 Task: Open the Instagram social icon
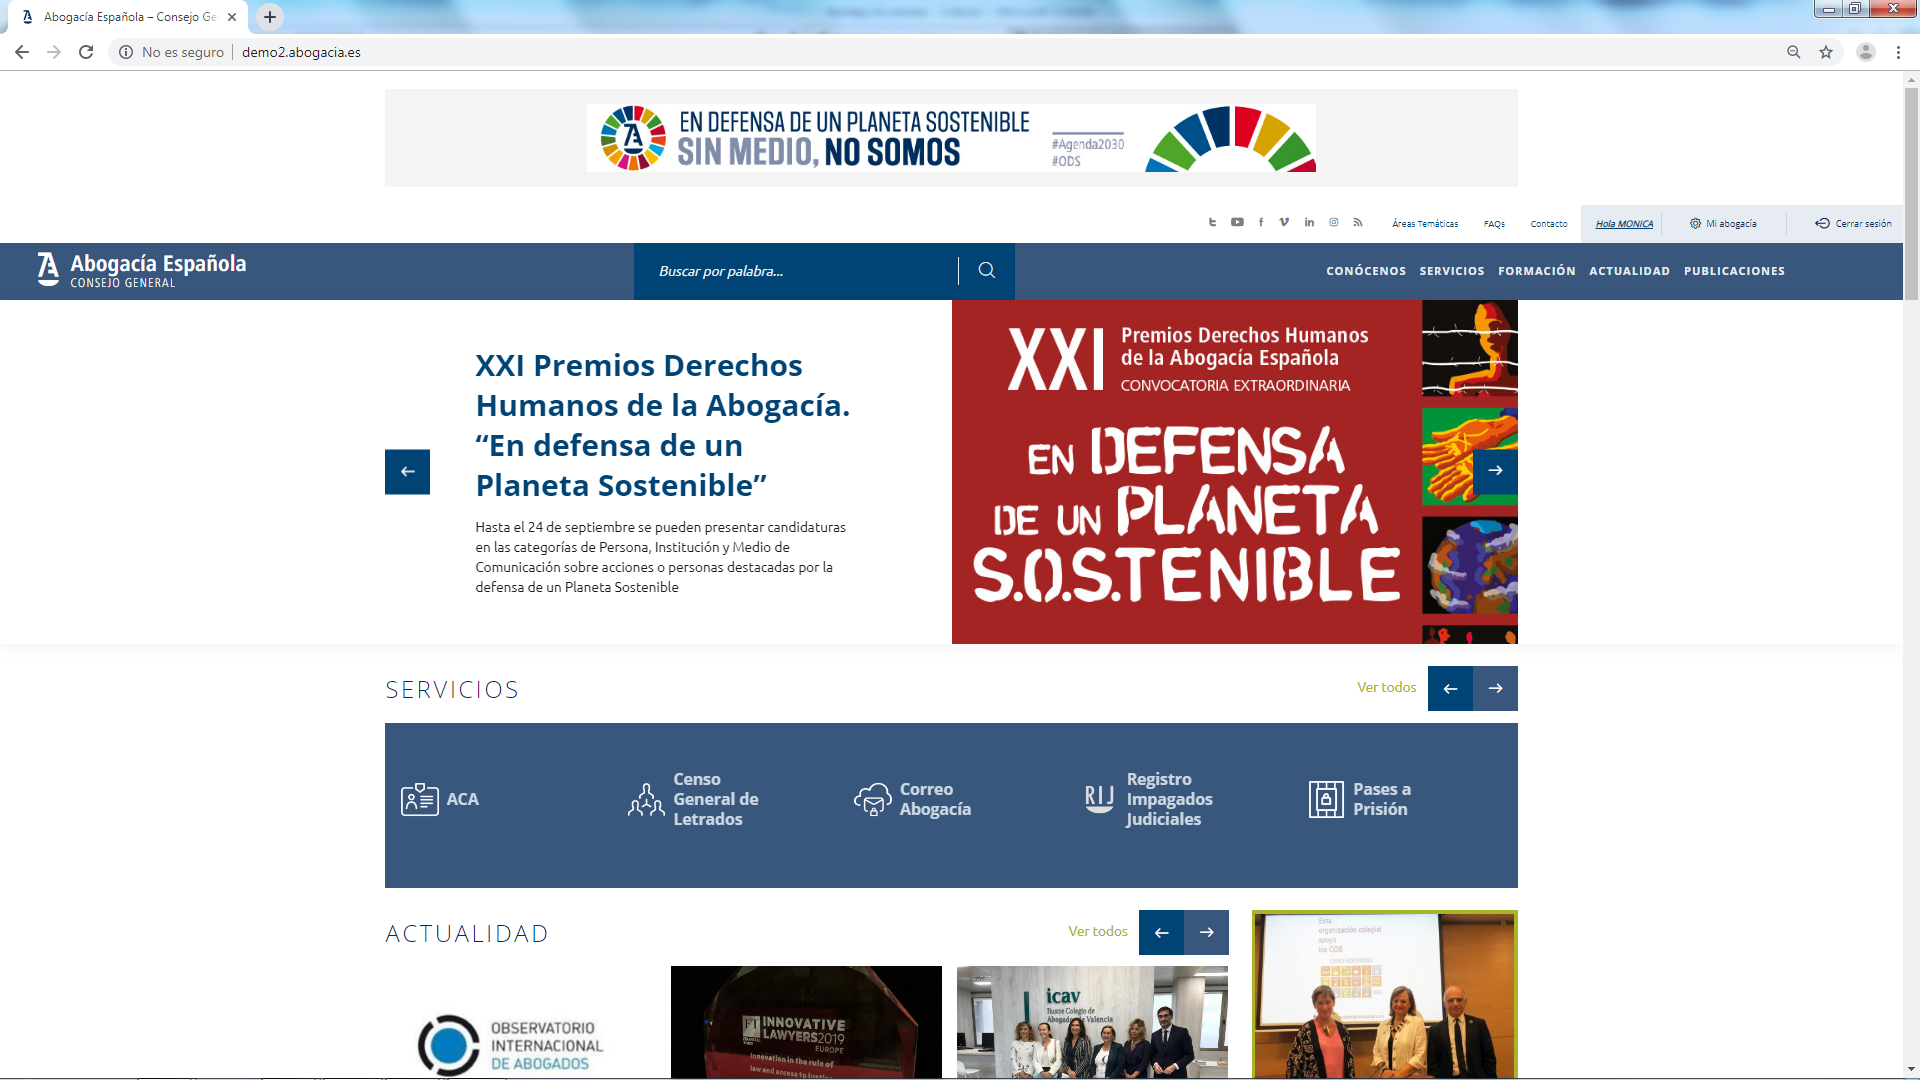[1333, 223]
